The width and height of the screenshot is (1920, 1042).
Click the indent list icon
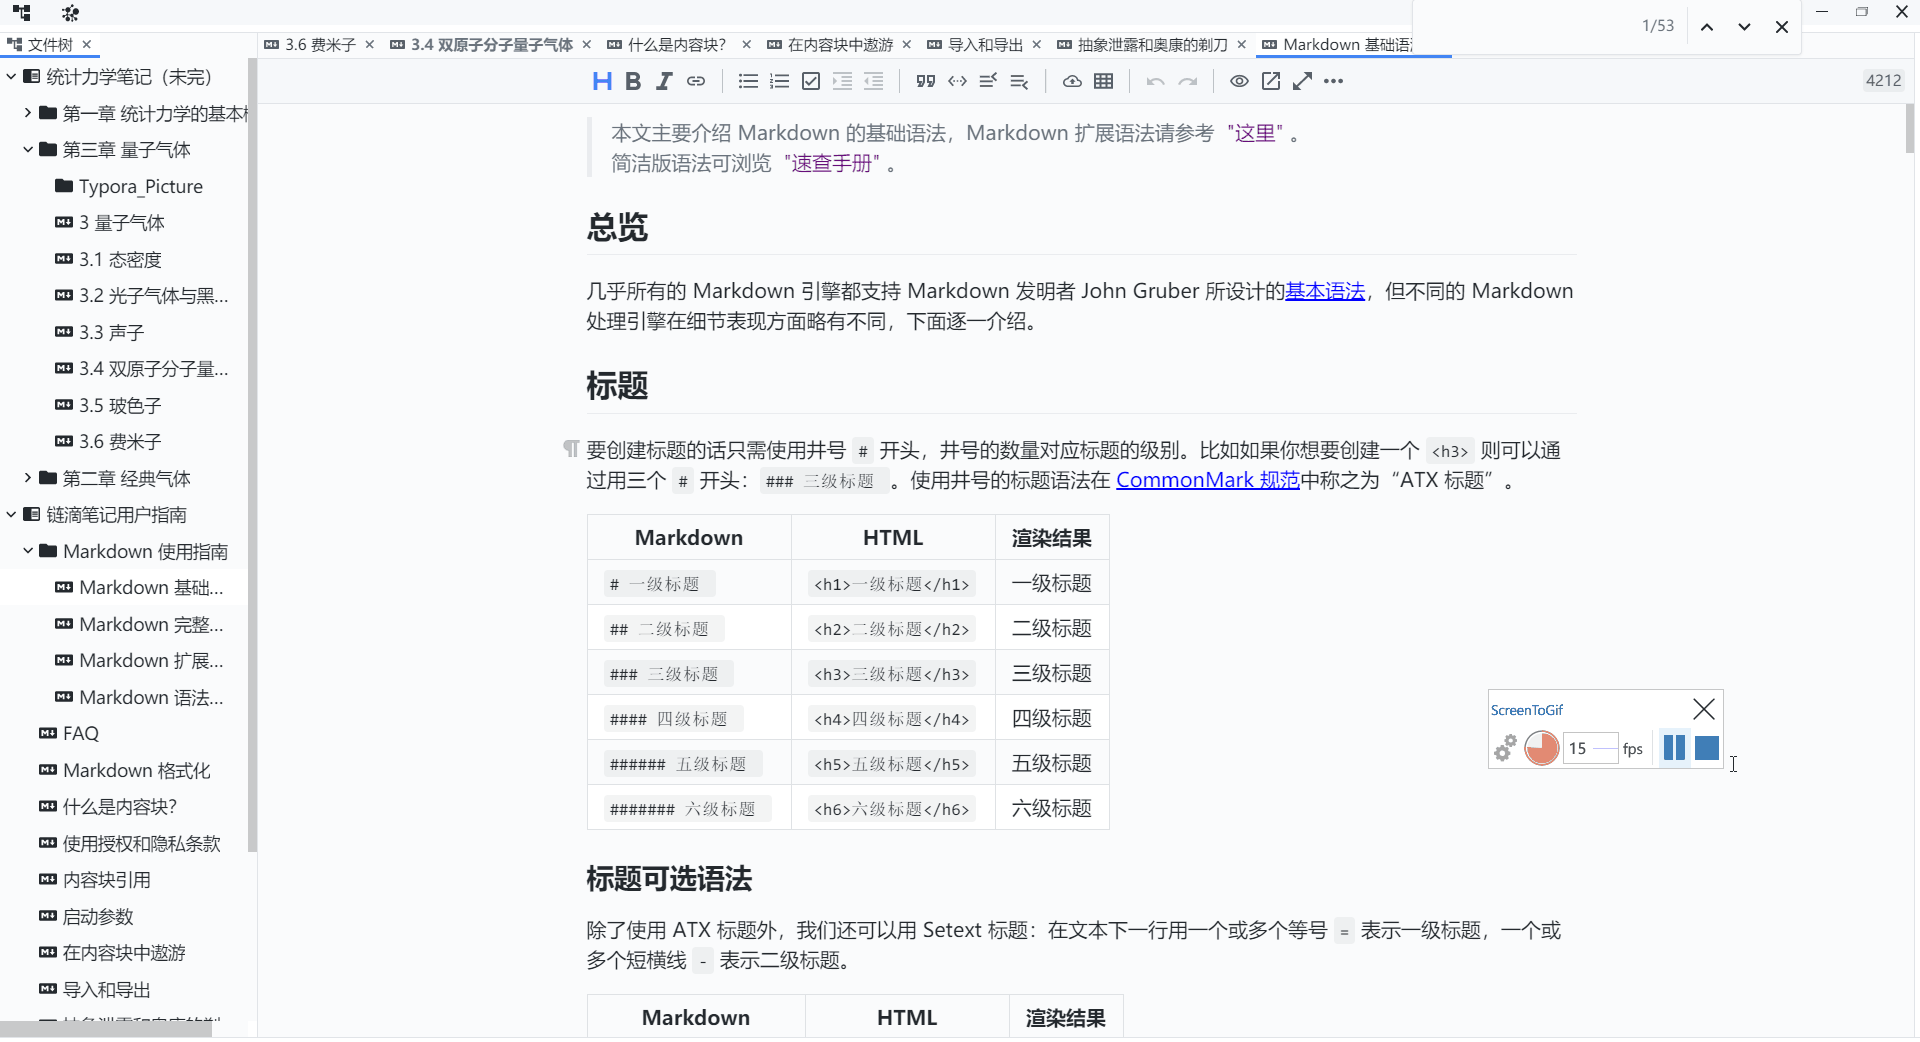pos(843,82)
